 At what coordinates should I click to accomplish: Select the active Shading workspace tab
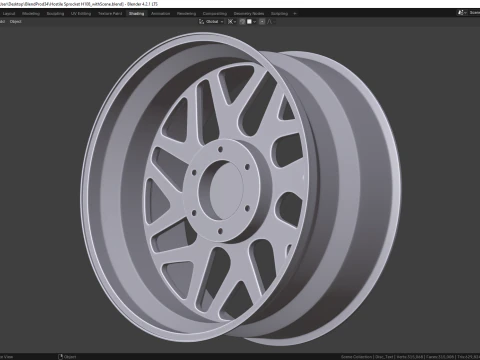[137, 14]
